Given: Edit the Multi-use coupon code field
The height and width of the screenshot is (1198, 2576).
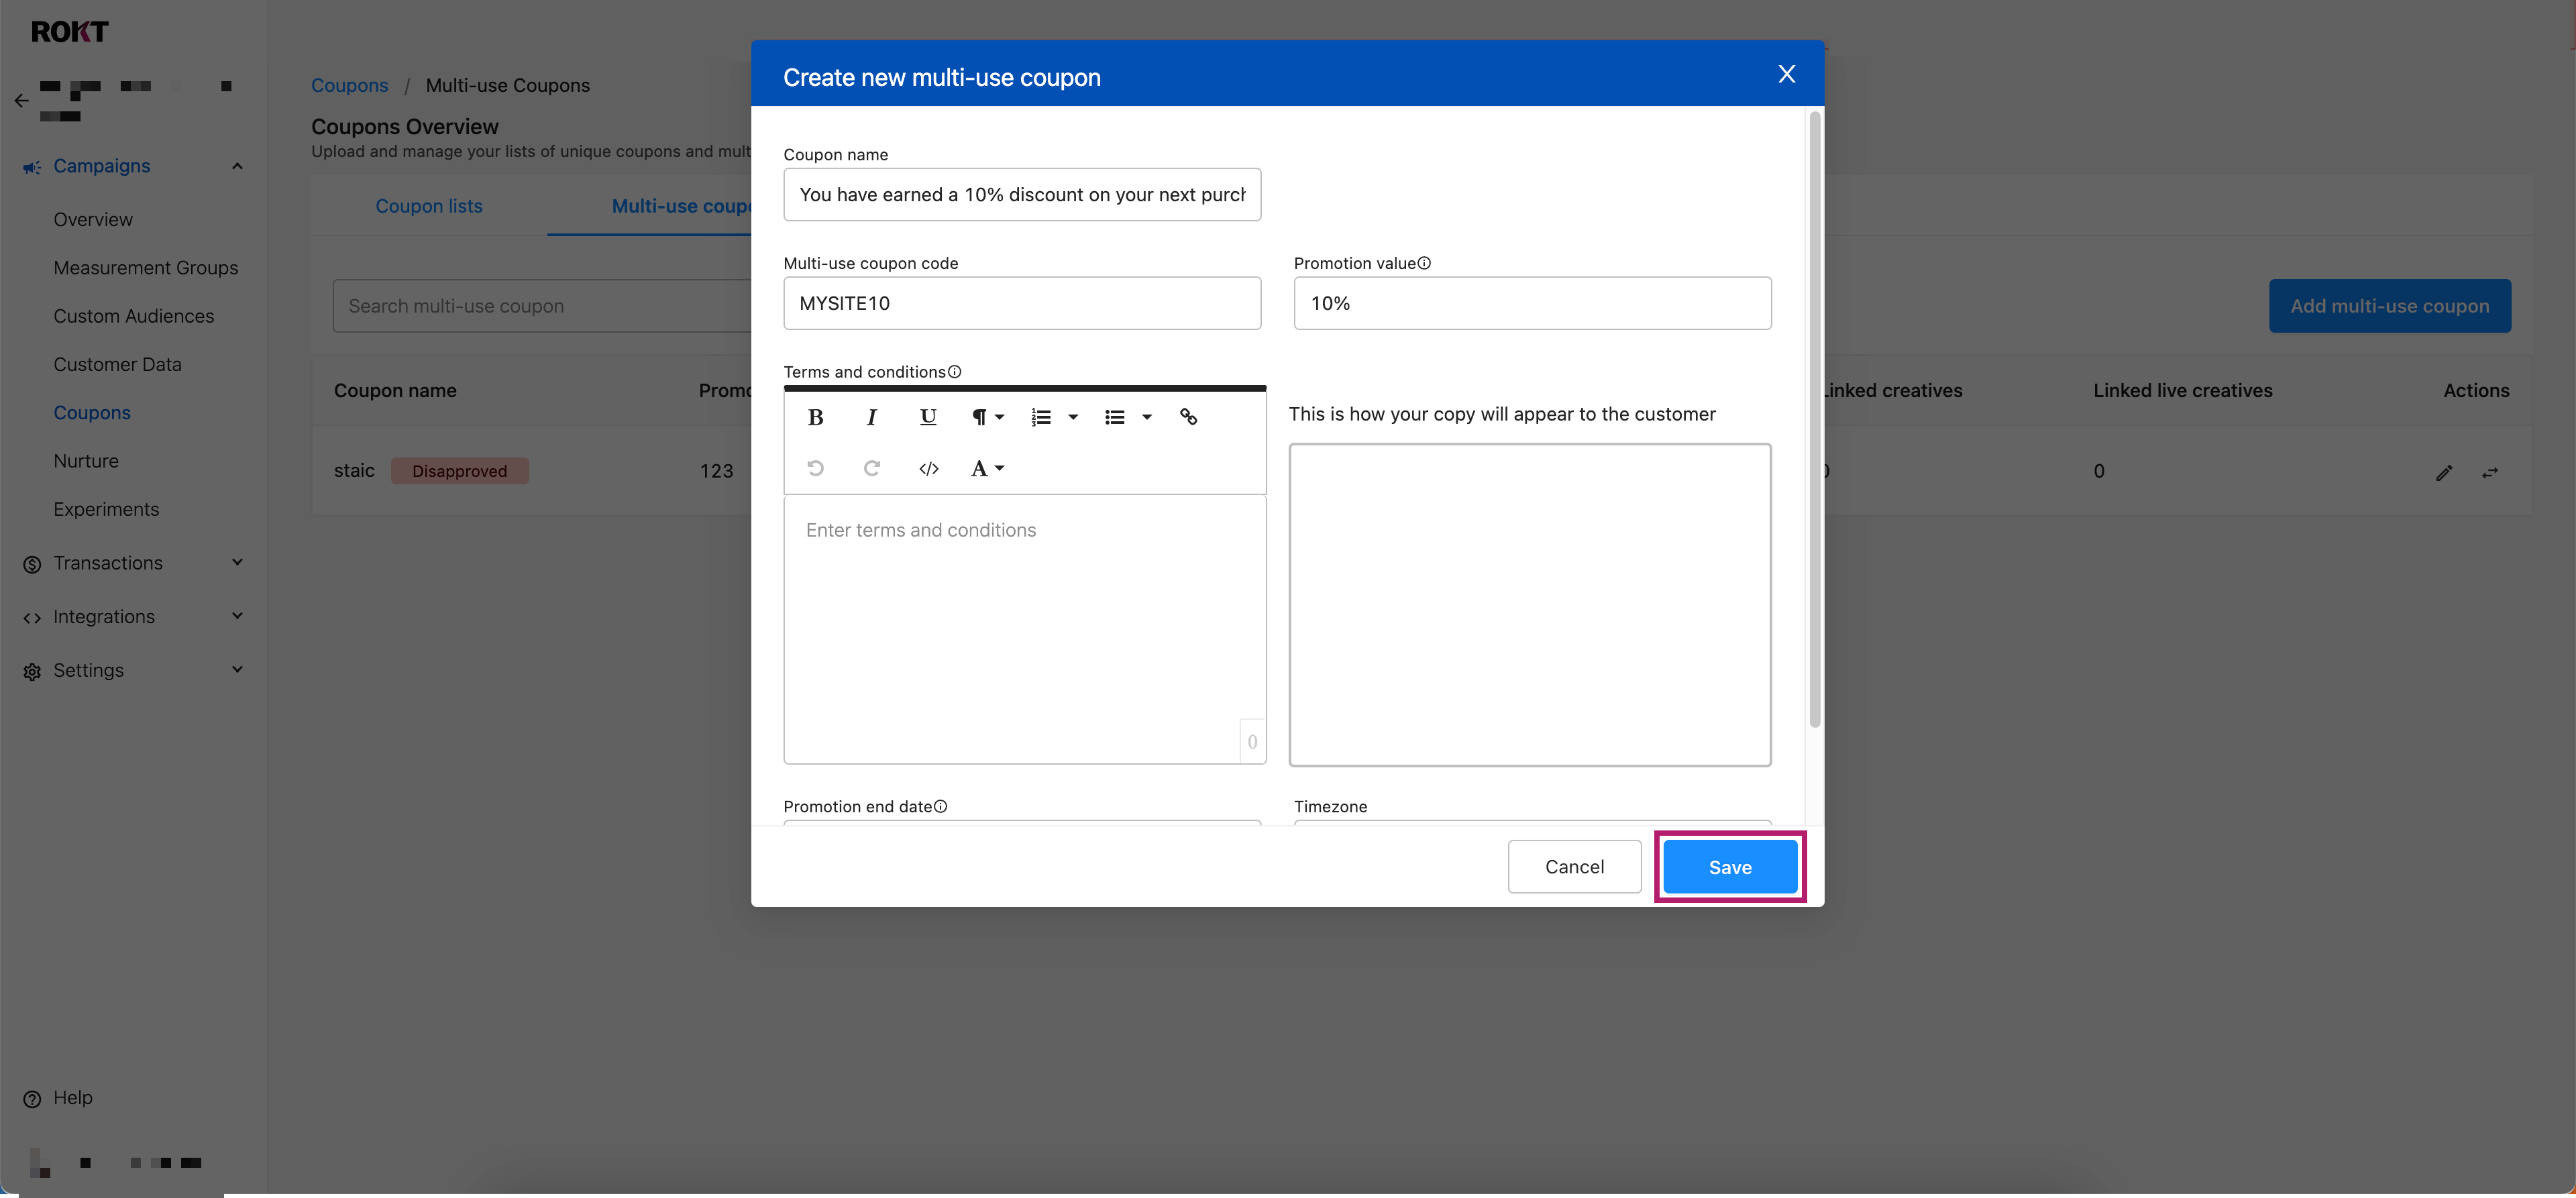Looking at the screenshot, I should coord(1022,303).
